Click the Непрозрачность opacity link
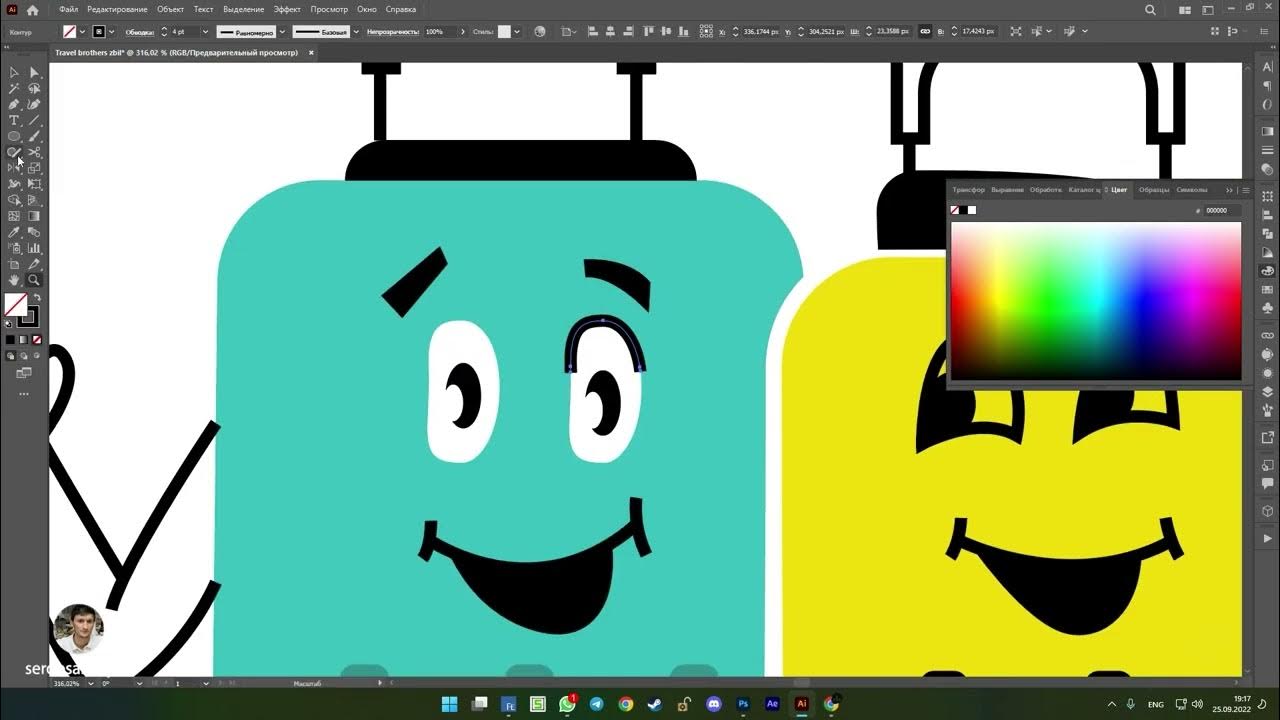The width and height of the screenshot is (1280, 720). tap(391, 32)
